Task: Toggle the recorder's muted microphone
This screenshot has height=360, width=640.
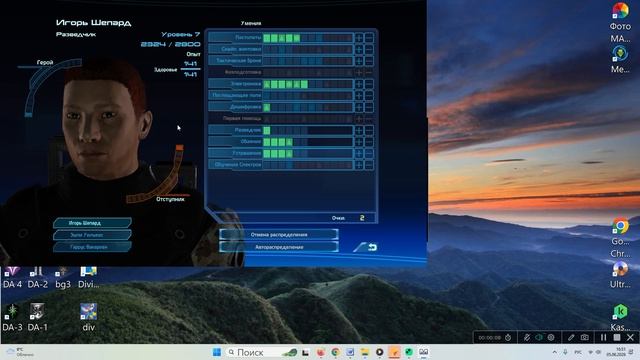Action: (527, 338)
